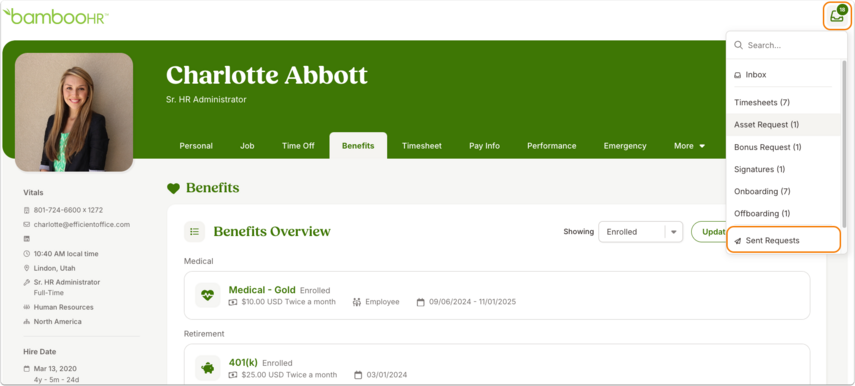The height and width of the screenshot is (386, 855).
Task: Expand the More tab menu
Action: click(x=689, y=146)
